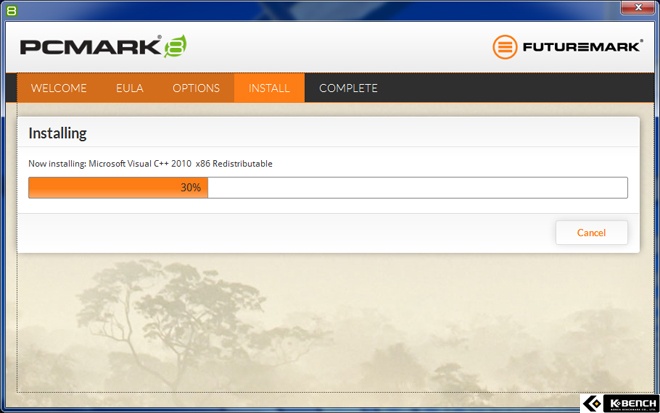Click the "Installing" heading text
The height and width of the screenshot is (413, 660).
click(x=57, y=133)
